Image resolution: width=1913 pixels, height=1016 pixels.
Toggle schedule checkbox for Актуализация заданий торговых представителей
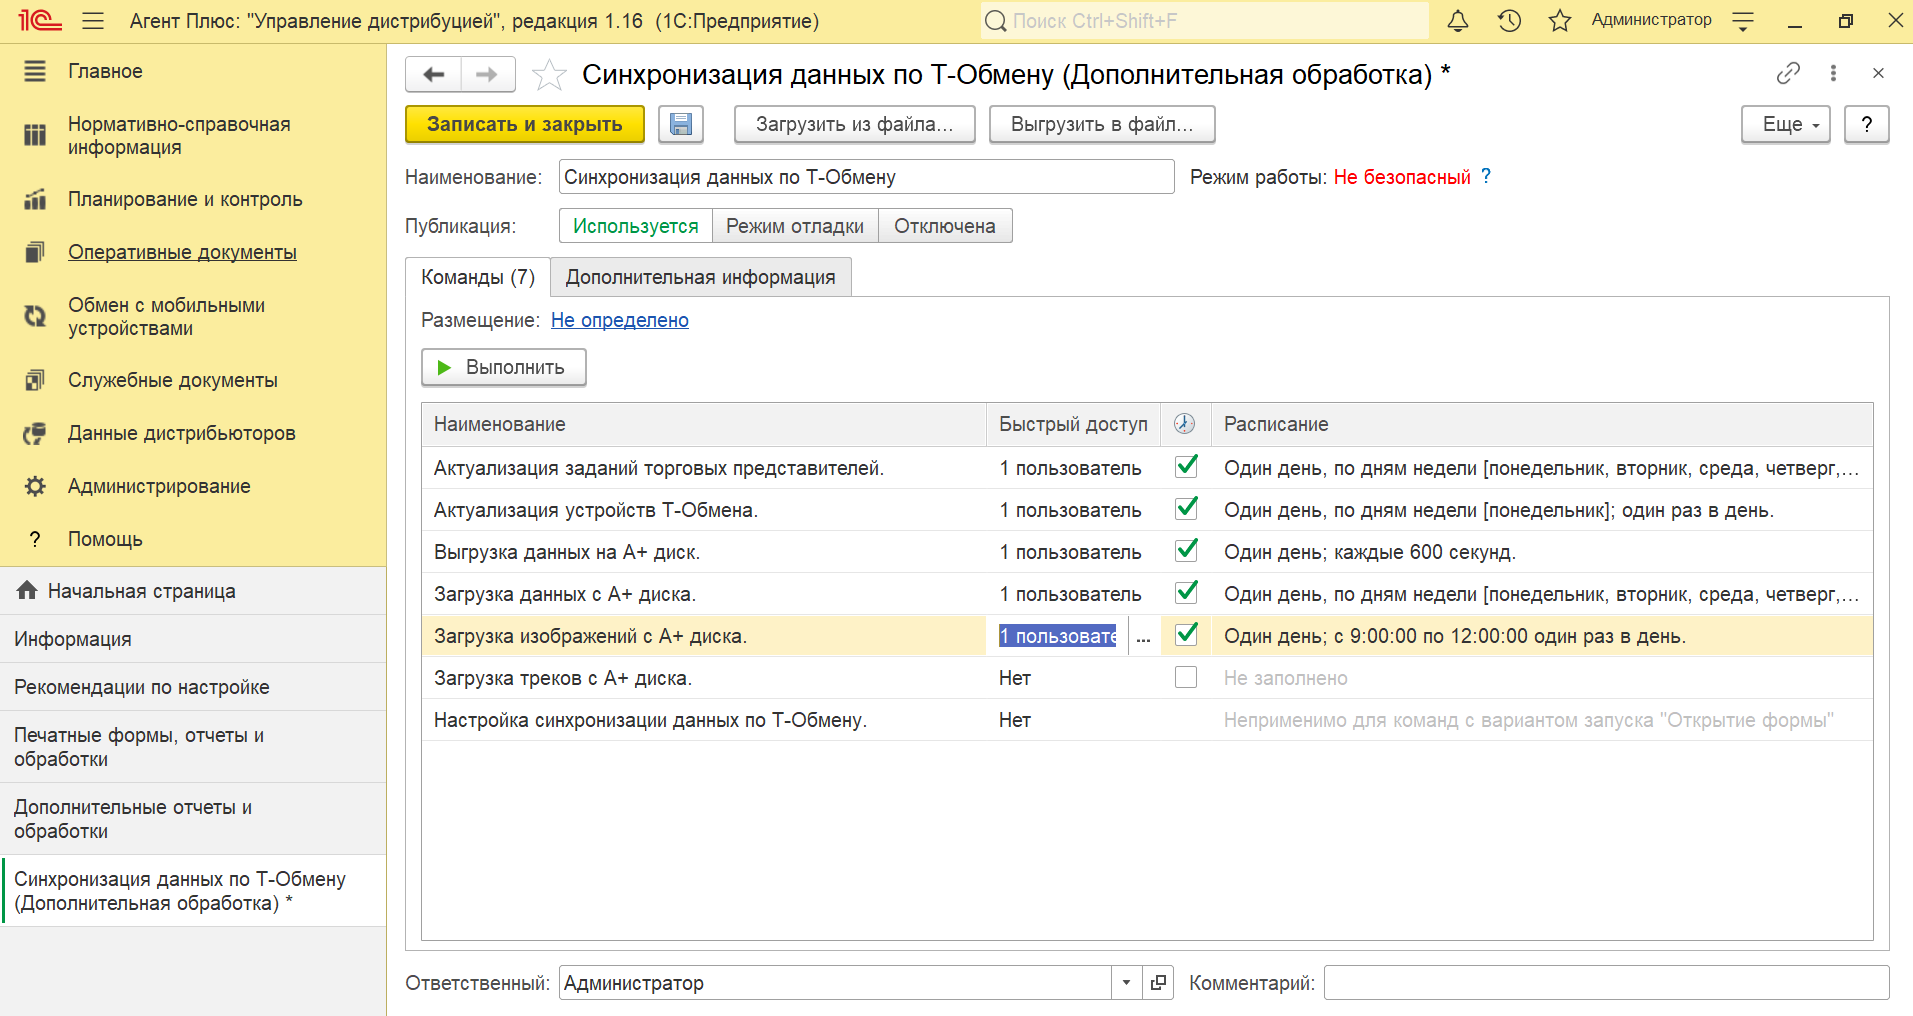[x=1186, y=467]
